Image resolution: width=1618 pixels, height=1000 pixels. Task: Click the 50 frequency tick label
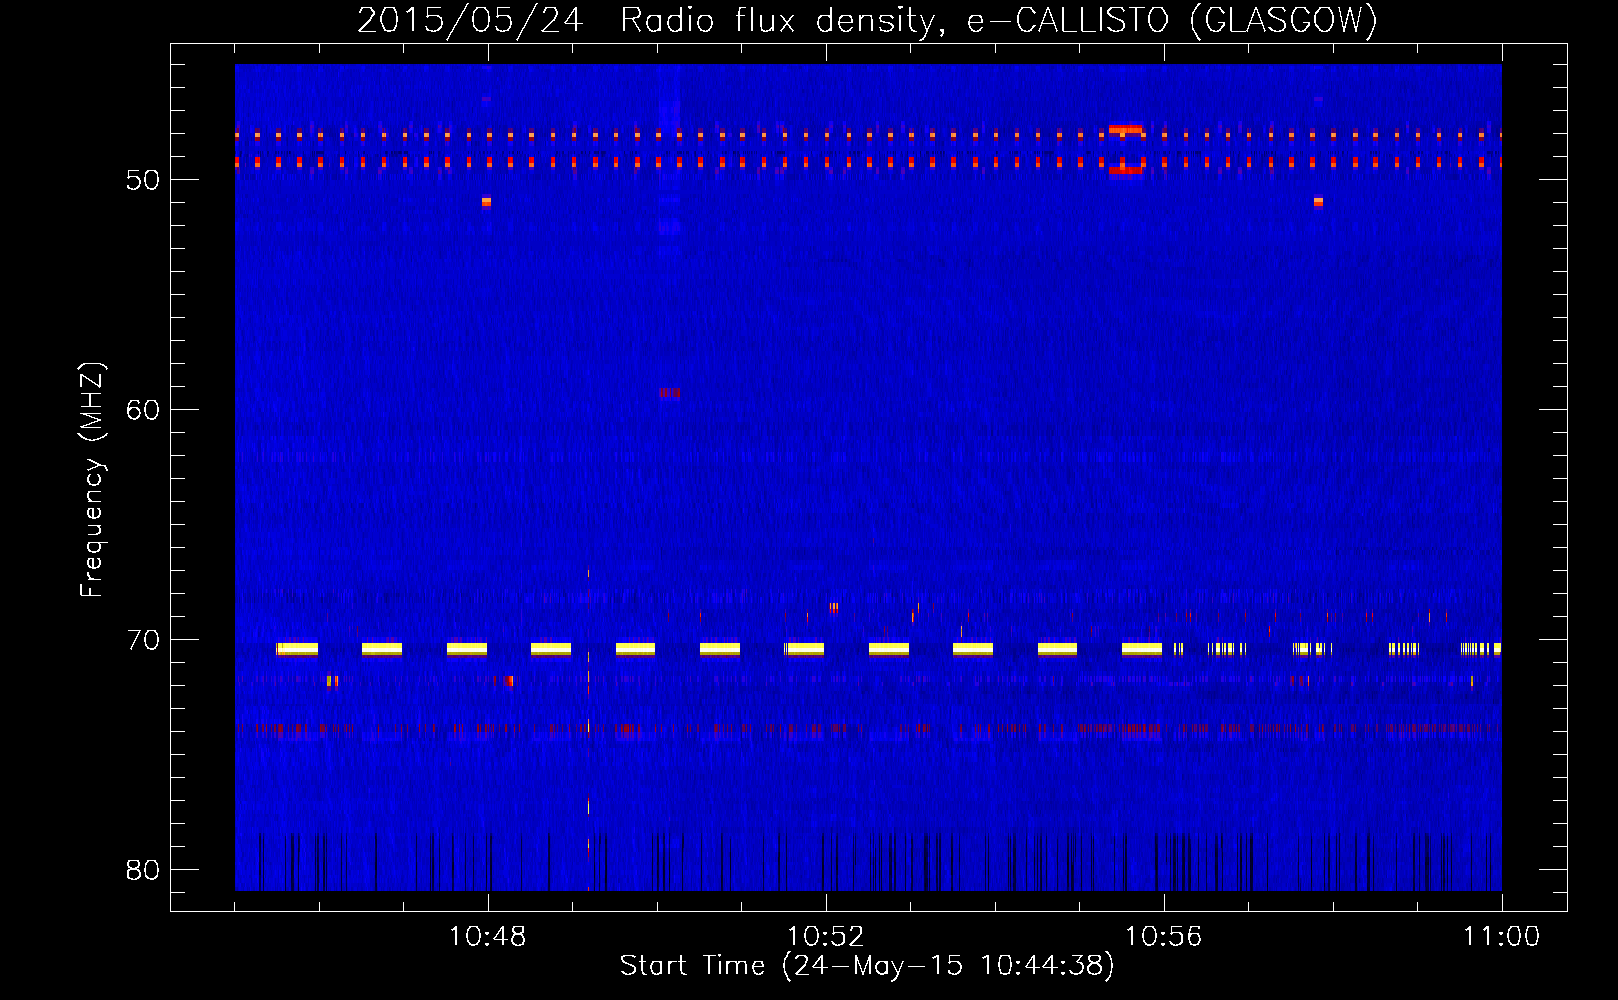(x=143, y=180)
